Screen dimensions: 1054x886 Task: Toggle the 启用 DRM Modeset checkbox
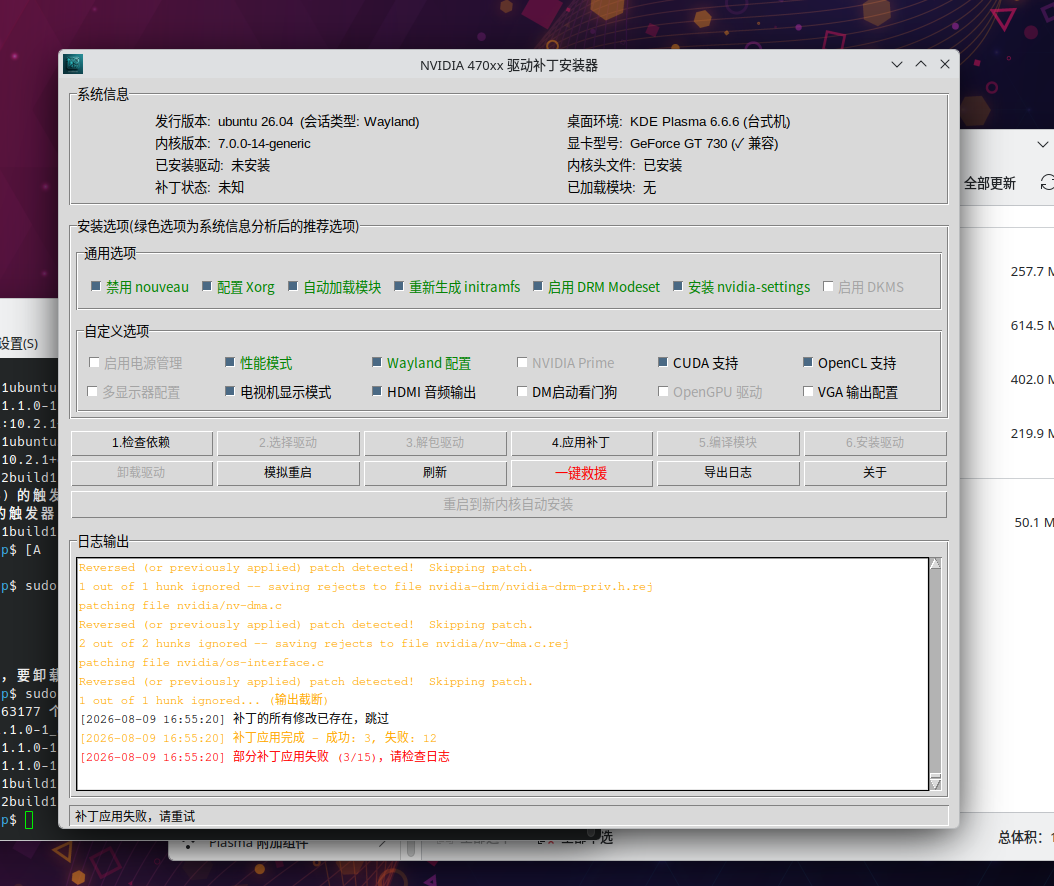(537, 286)
